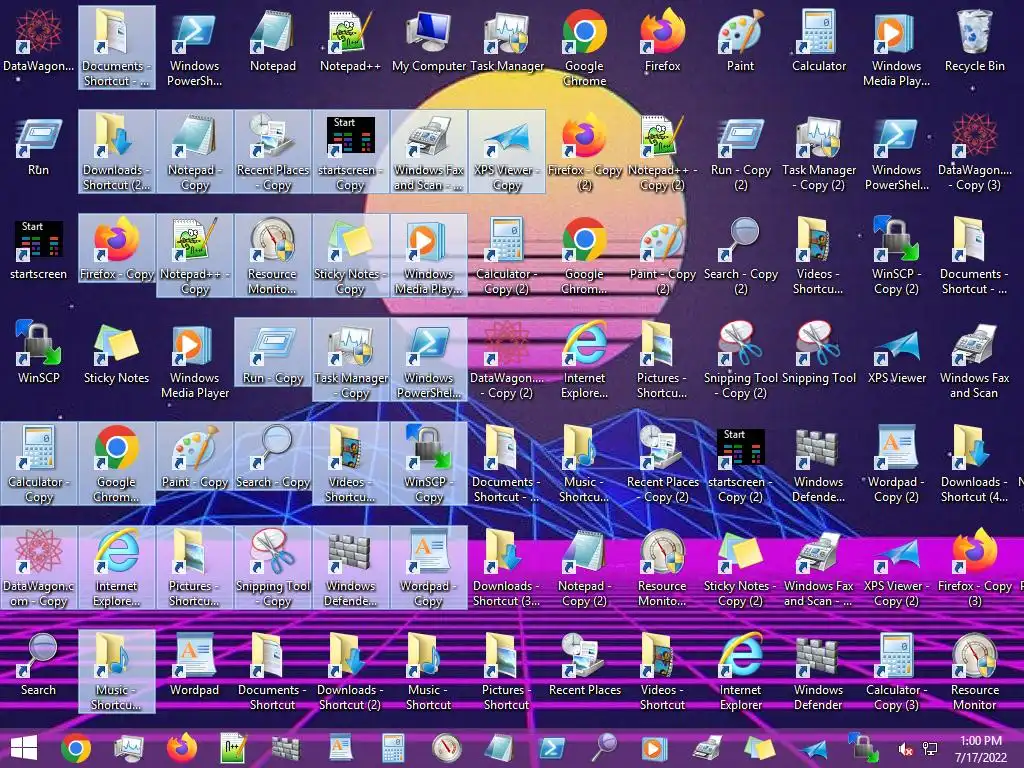Select the Paint - Copy (2) desktop icon
Screen dimensions: 1024x768
pyautogui.click(x=662, y=257)
